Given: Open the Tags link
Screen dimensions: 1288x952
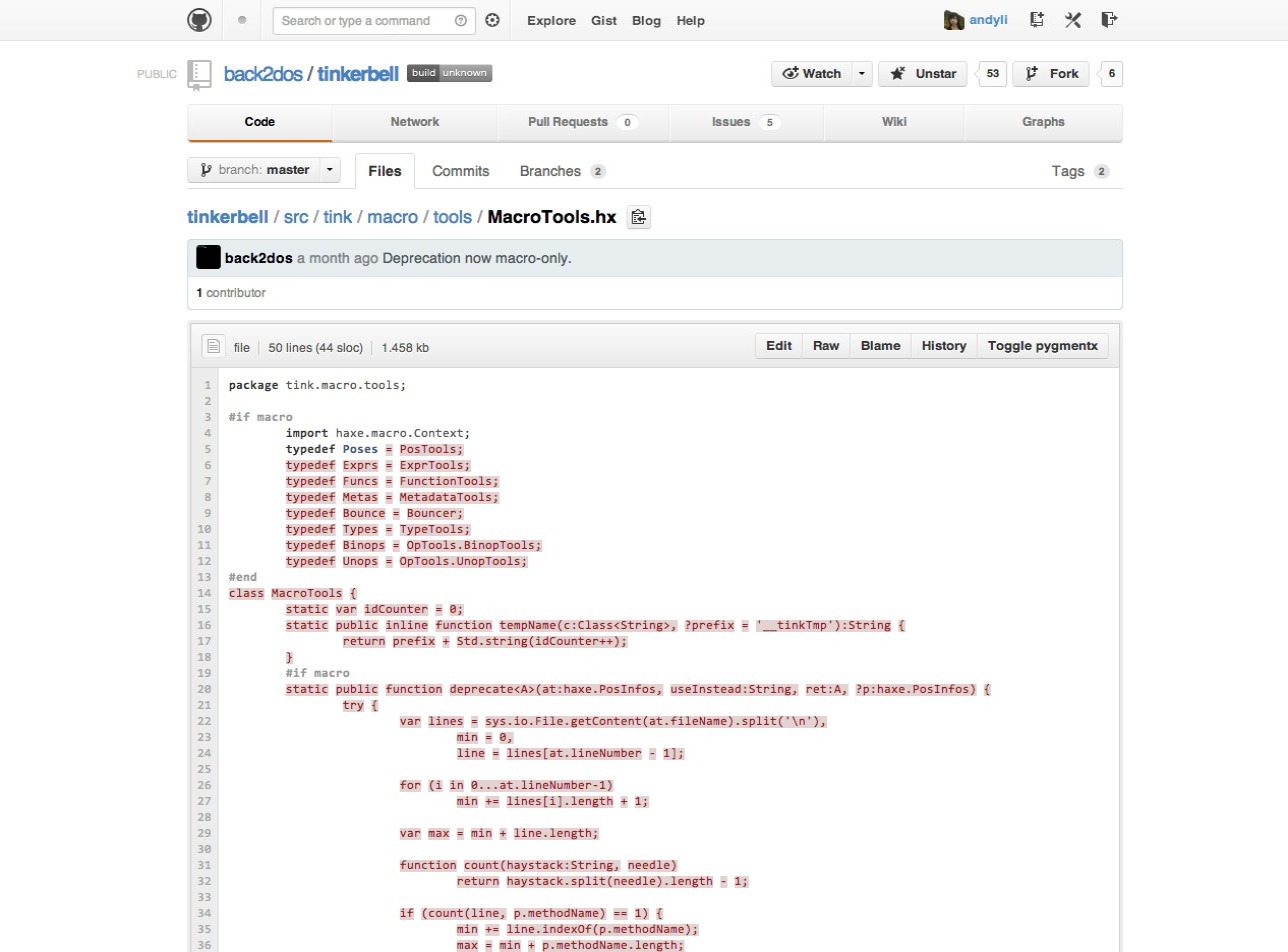Looking at the screenshot, I should [1080, 171].
